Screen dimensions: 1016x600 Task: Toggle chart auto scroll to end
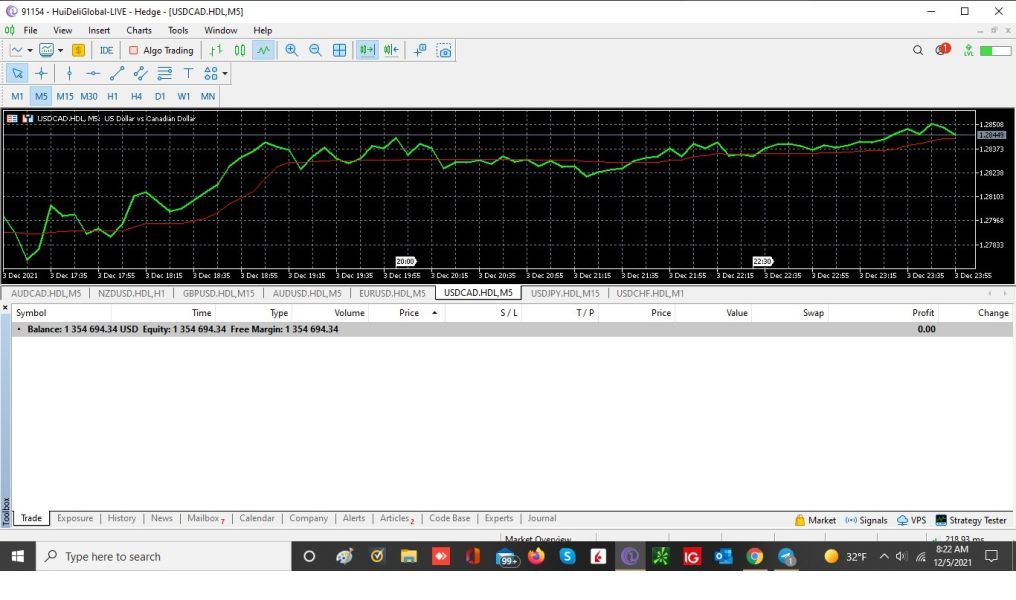(367, 50)
